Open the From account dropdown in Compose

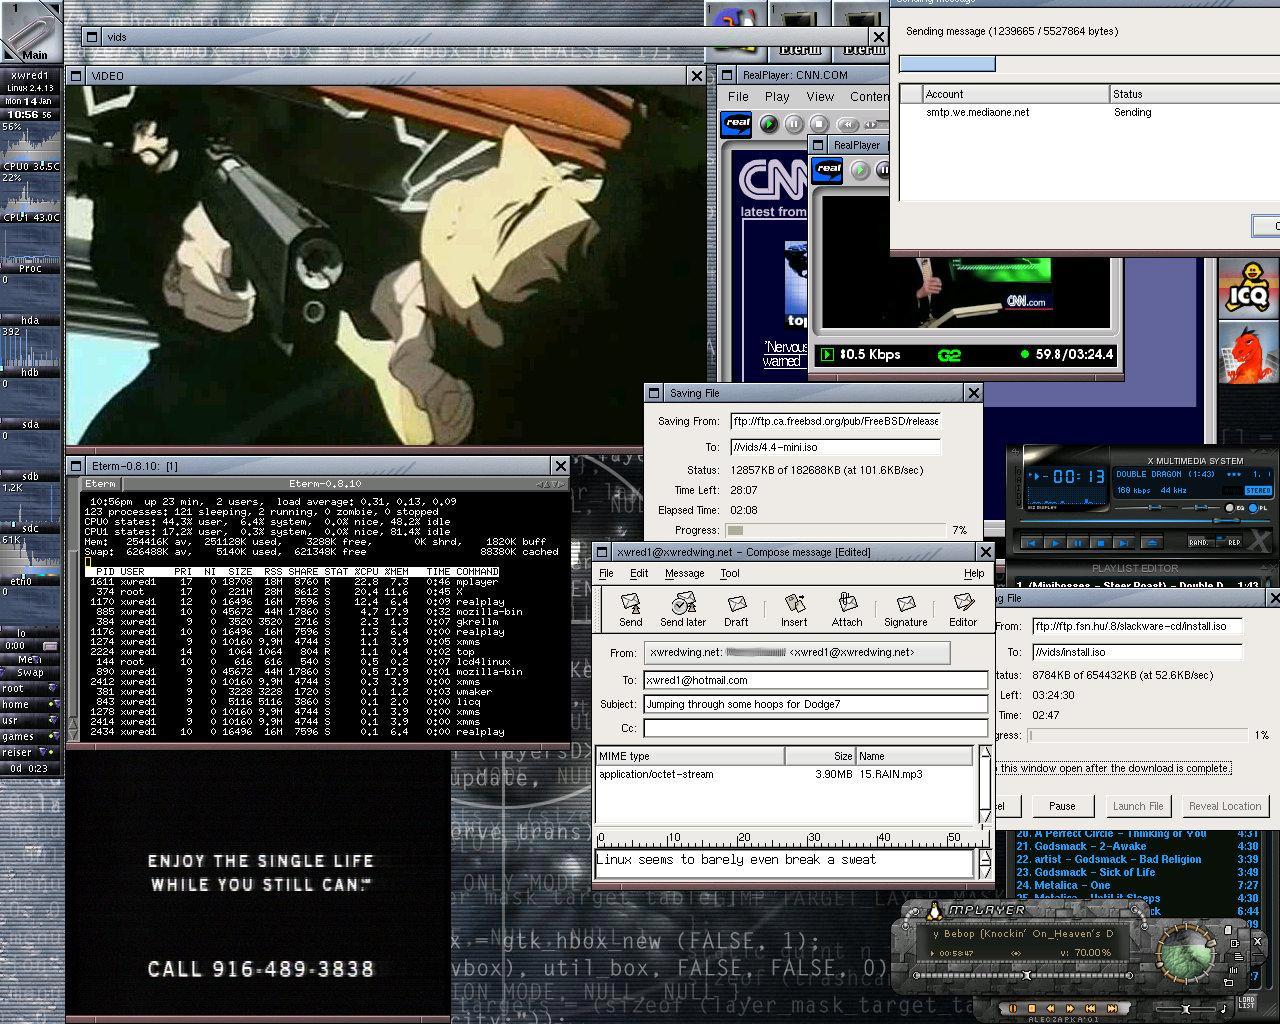click(797, 652)
